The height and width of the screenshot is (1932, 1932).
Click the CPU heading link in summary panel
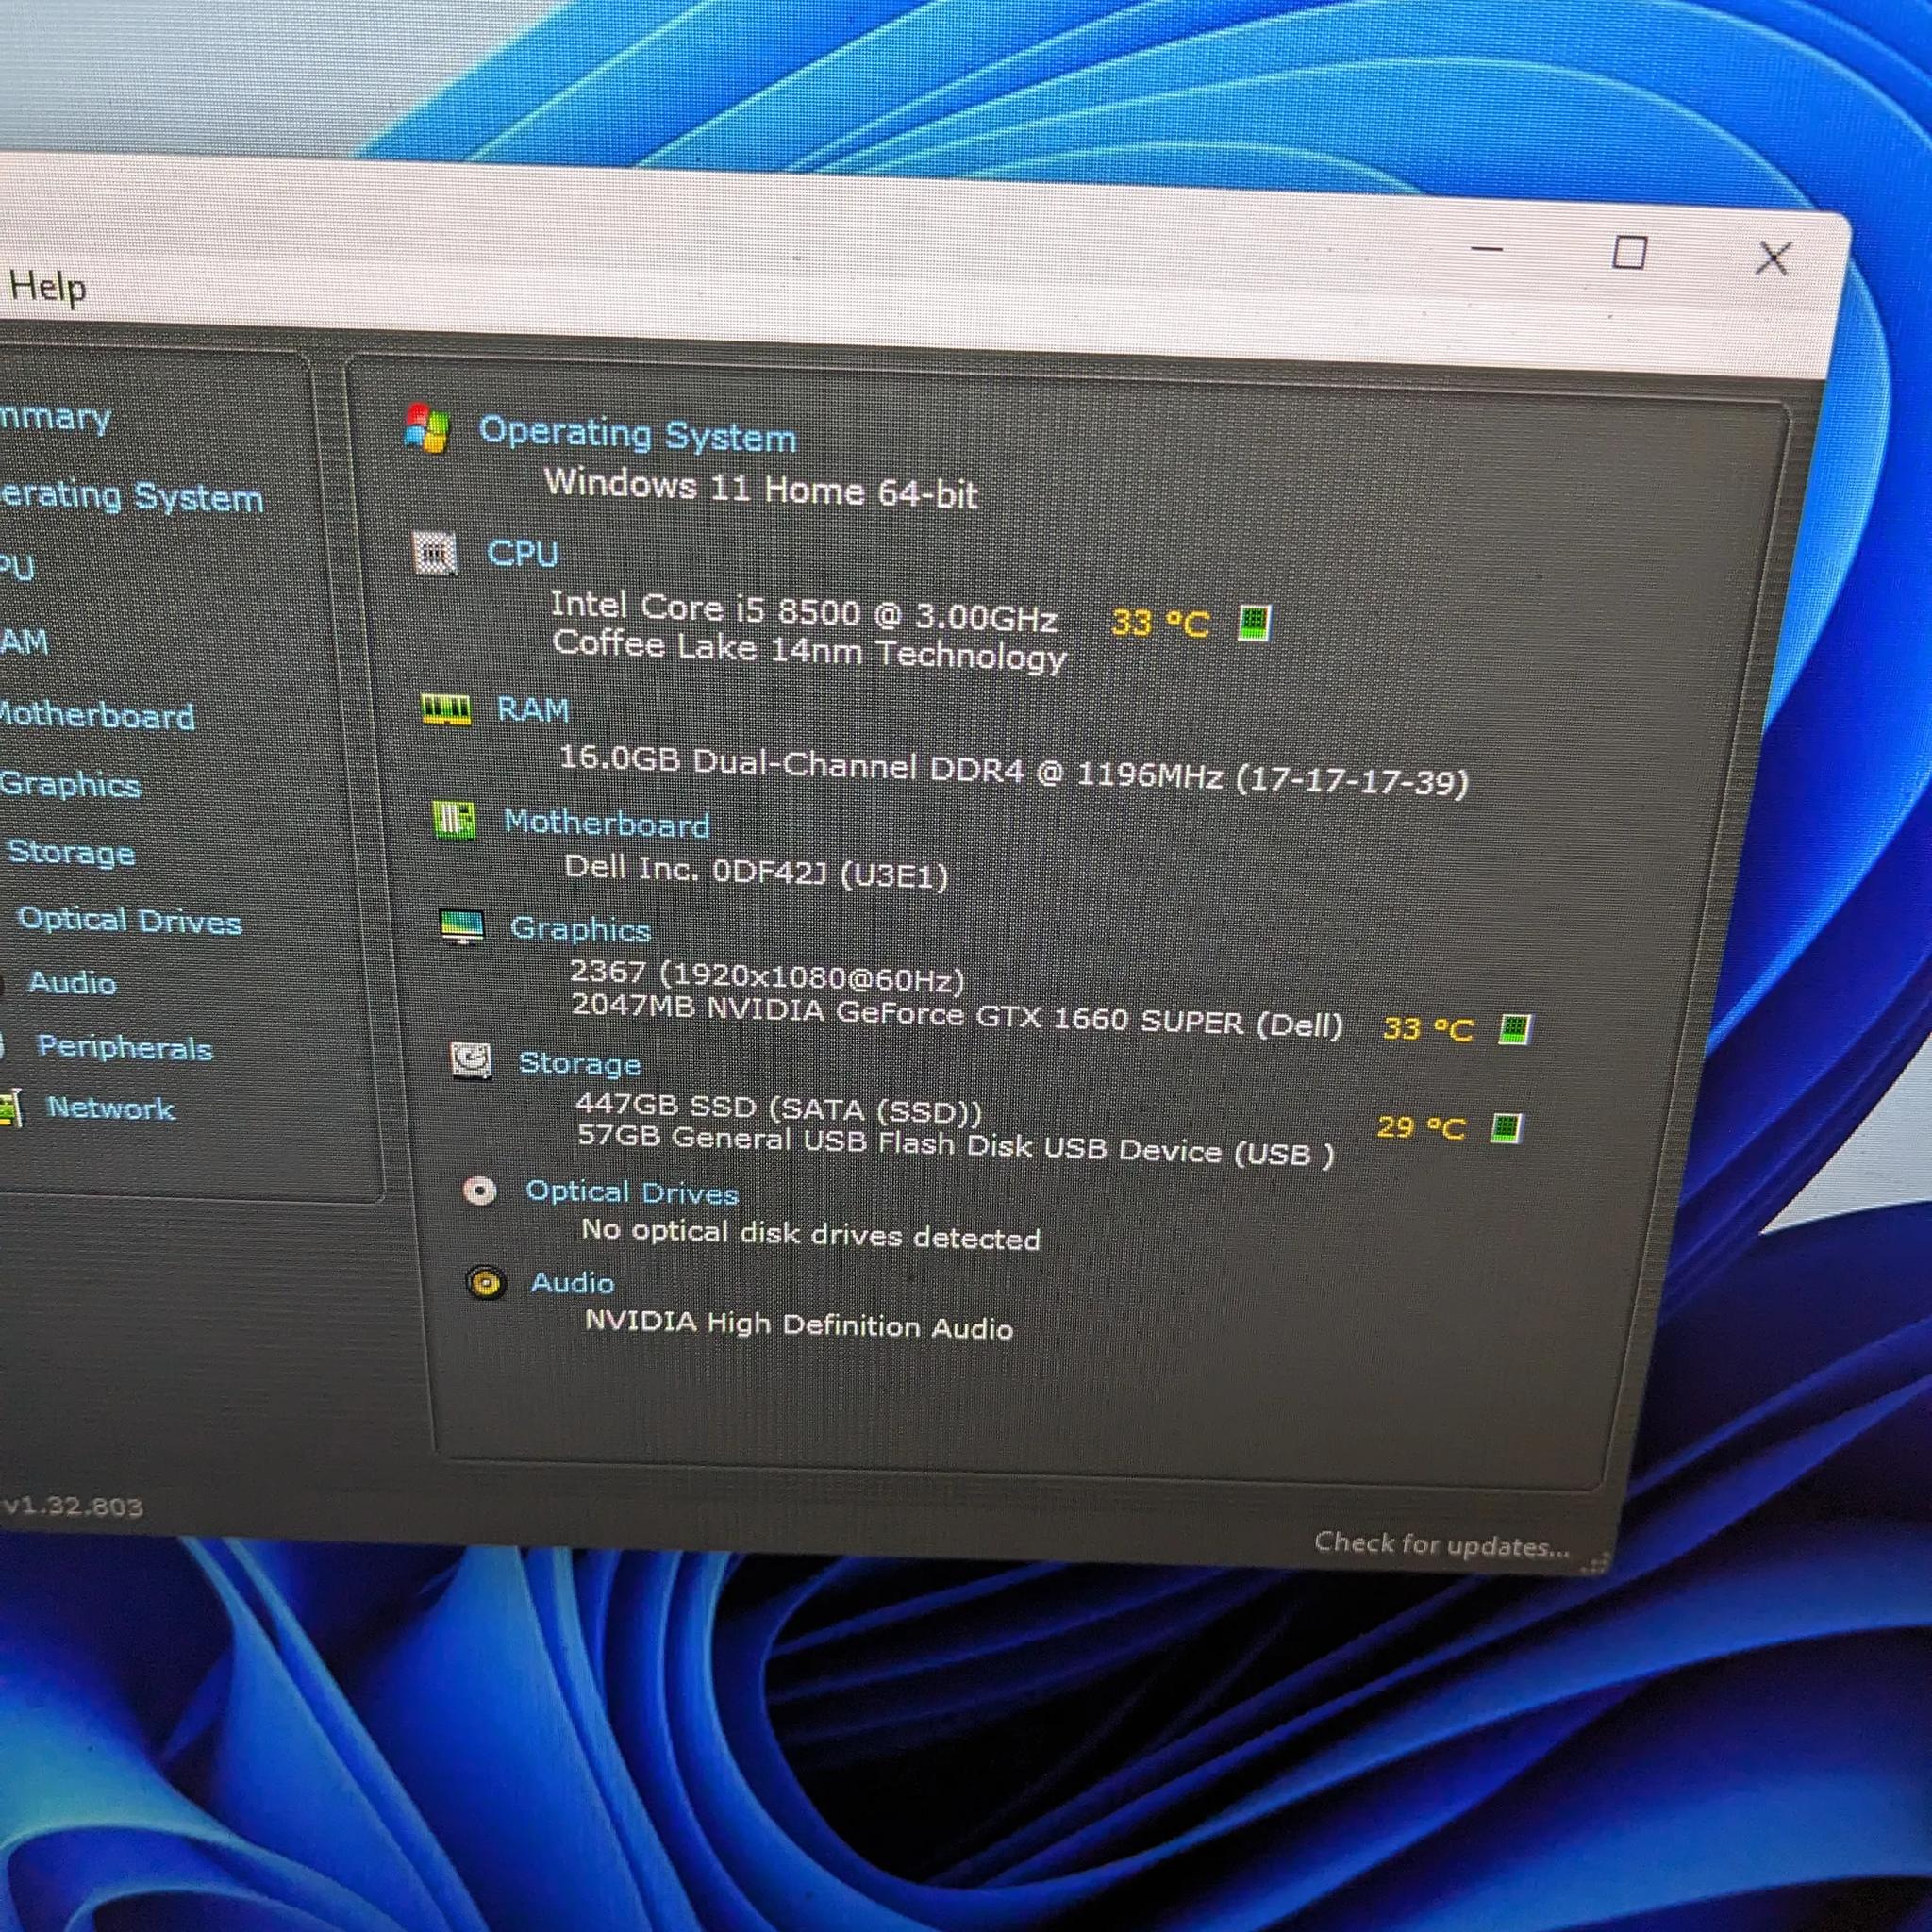click(x=523, y=554)
